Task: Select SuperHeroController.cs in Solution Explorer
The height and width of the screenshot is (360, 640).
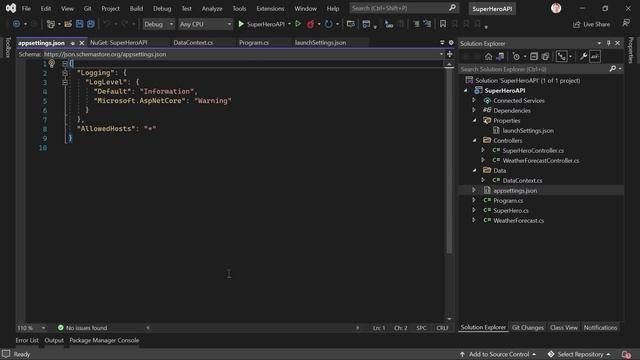Action: click(x=533, y=151)
